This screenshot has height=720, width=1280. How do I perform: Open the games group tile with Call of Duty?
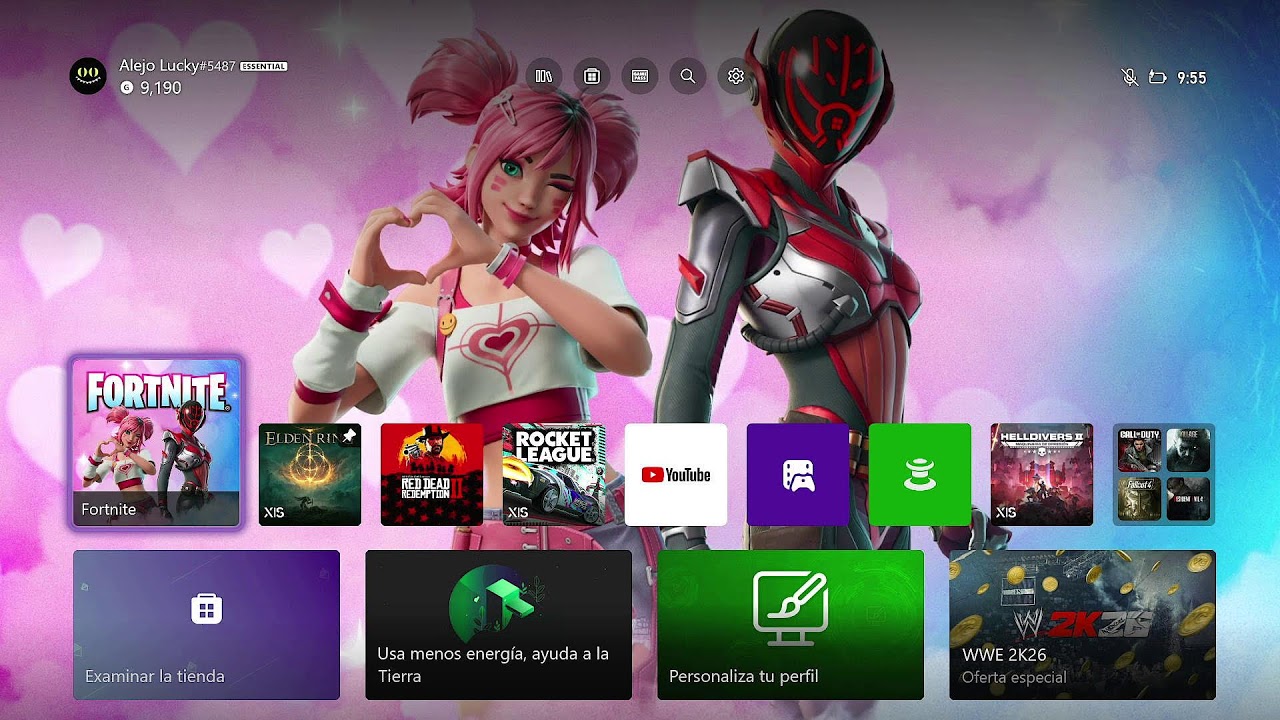click(x=1164, y=474)
